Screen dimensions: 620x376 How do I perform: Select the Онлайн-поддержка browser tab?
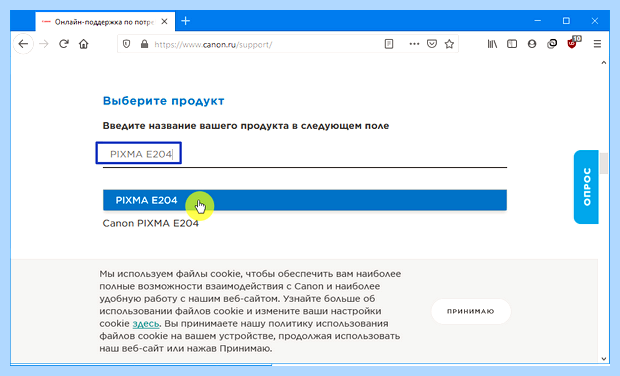point(105,22)
